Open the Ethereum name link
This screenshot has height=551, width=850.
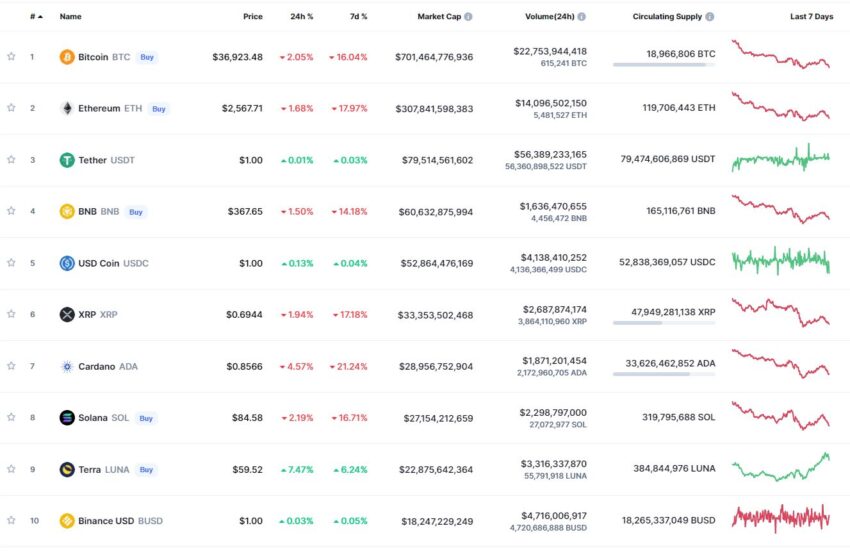99,108
